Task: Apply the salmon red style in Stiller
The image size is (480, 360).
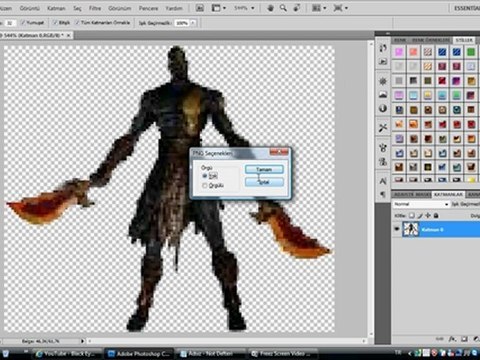Action: point(414,52)
